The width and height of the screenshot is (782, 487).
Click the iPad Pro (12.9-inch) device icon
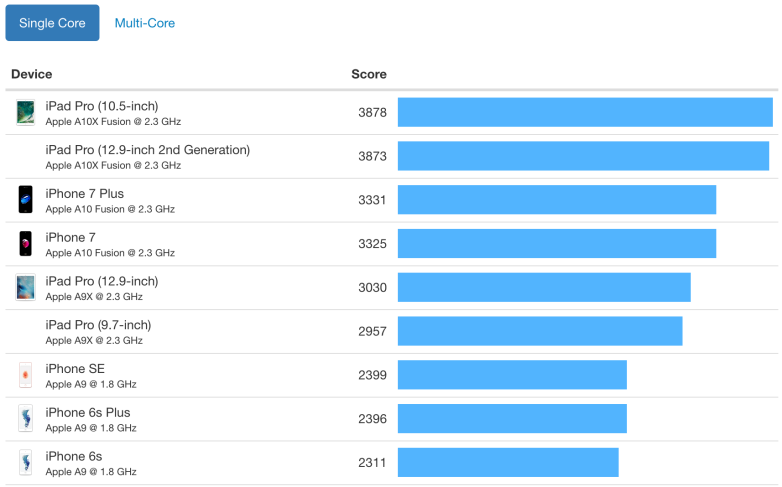coord(25,287)
